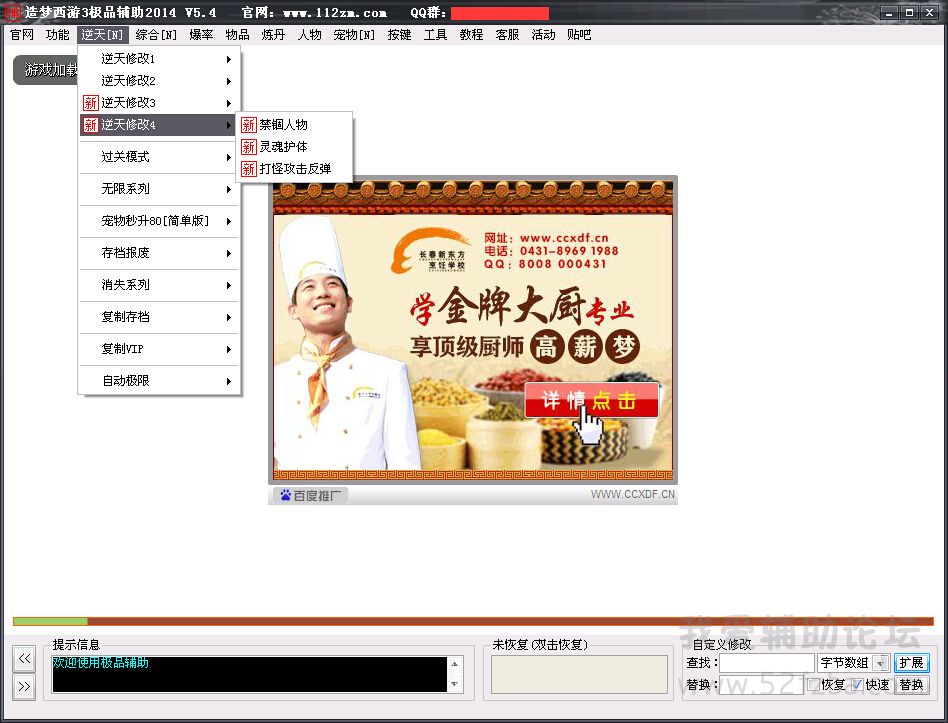Viewport: 948px width, 723px height.
Task: Toggle the 快速 checkbox
Action: (857, 684)
